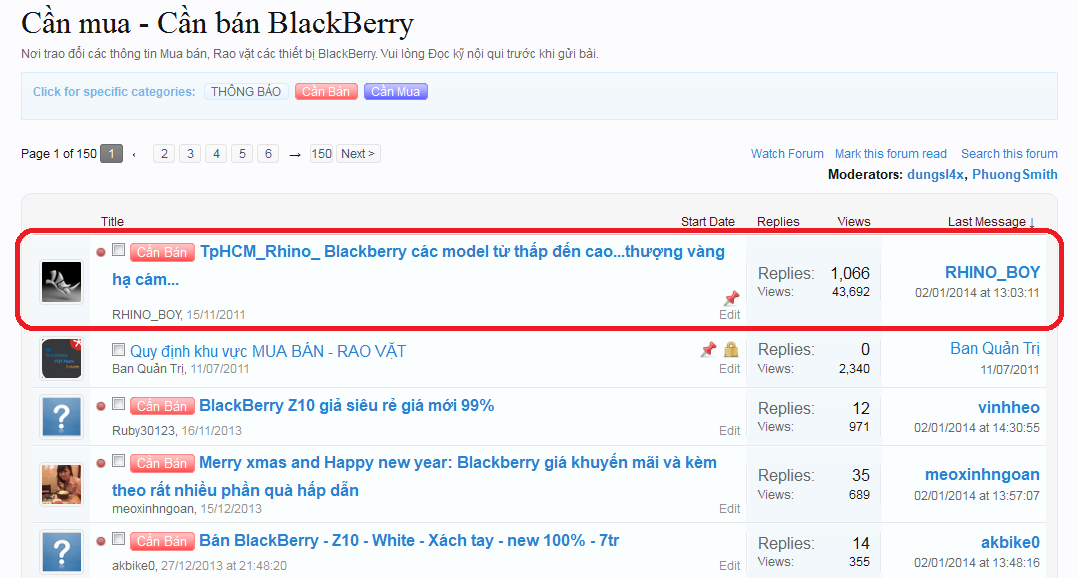The width and height of the screenshot is (1077, 578).
Task: Open meoxinhngoan avatar photo
Action: 61,484
